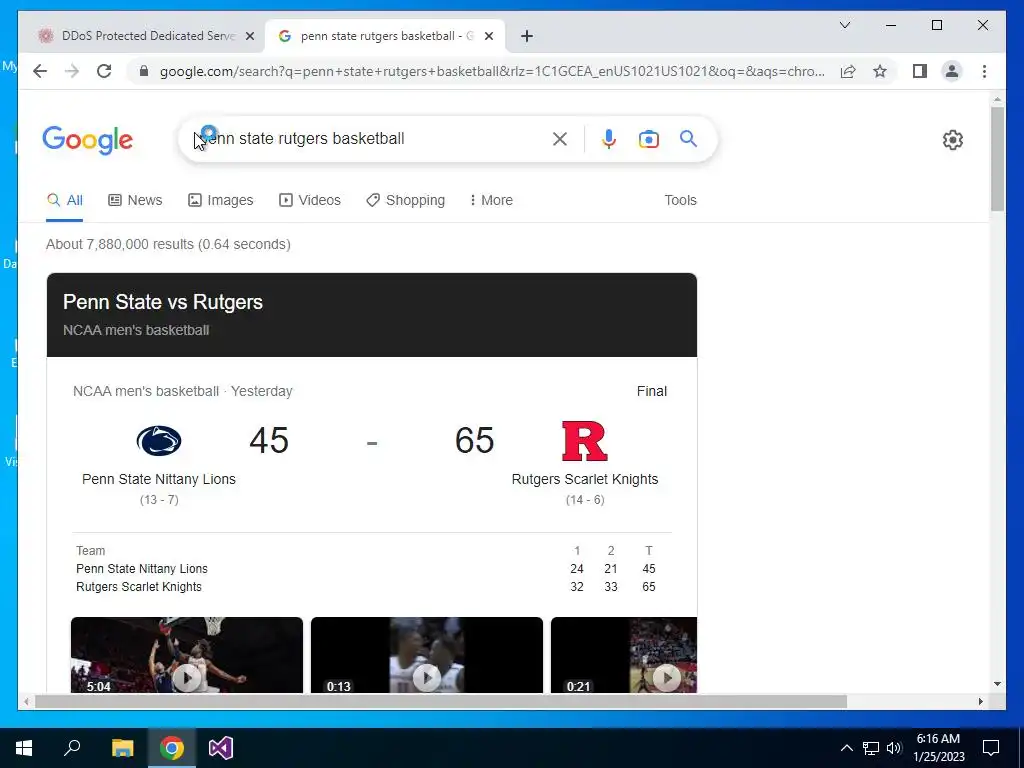1024x768 pixels.
Task: Start voice search with the microphone
Action: 609,138
